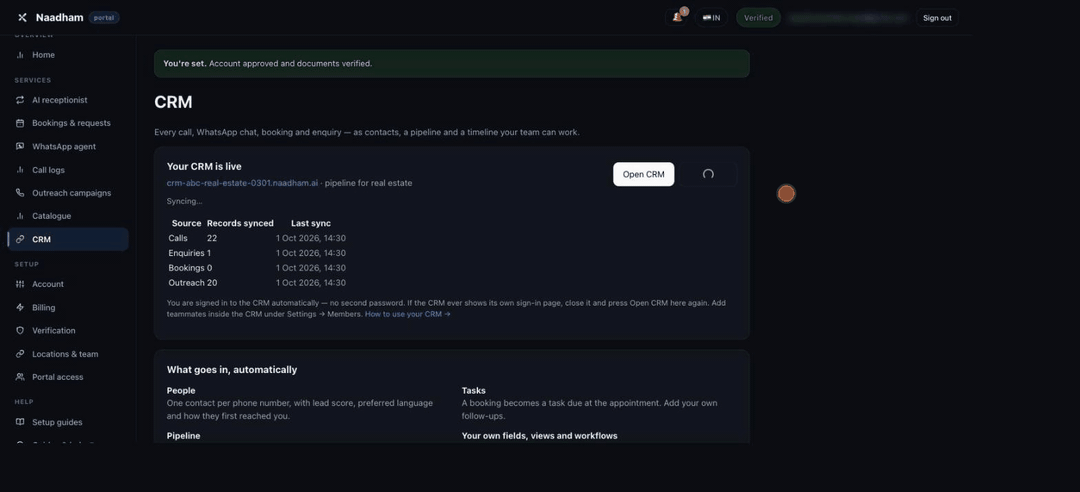This screenshot has height=492, width=1080.
Task: Select the 'Bookings 0' table row
Action: coord(257,268)
